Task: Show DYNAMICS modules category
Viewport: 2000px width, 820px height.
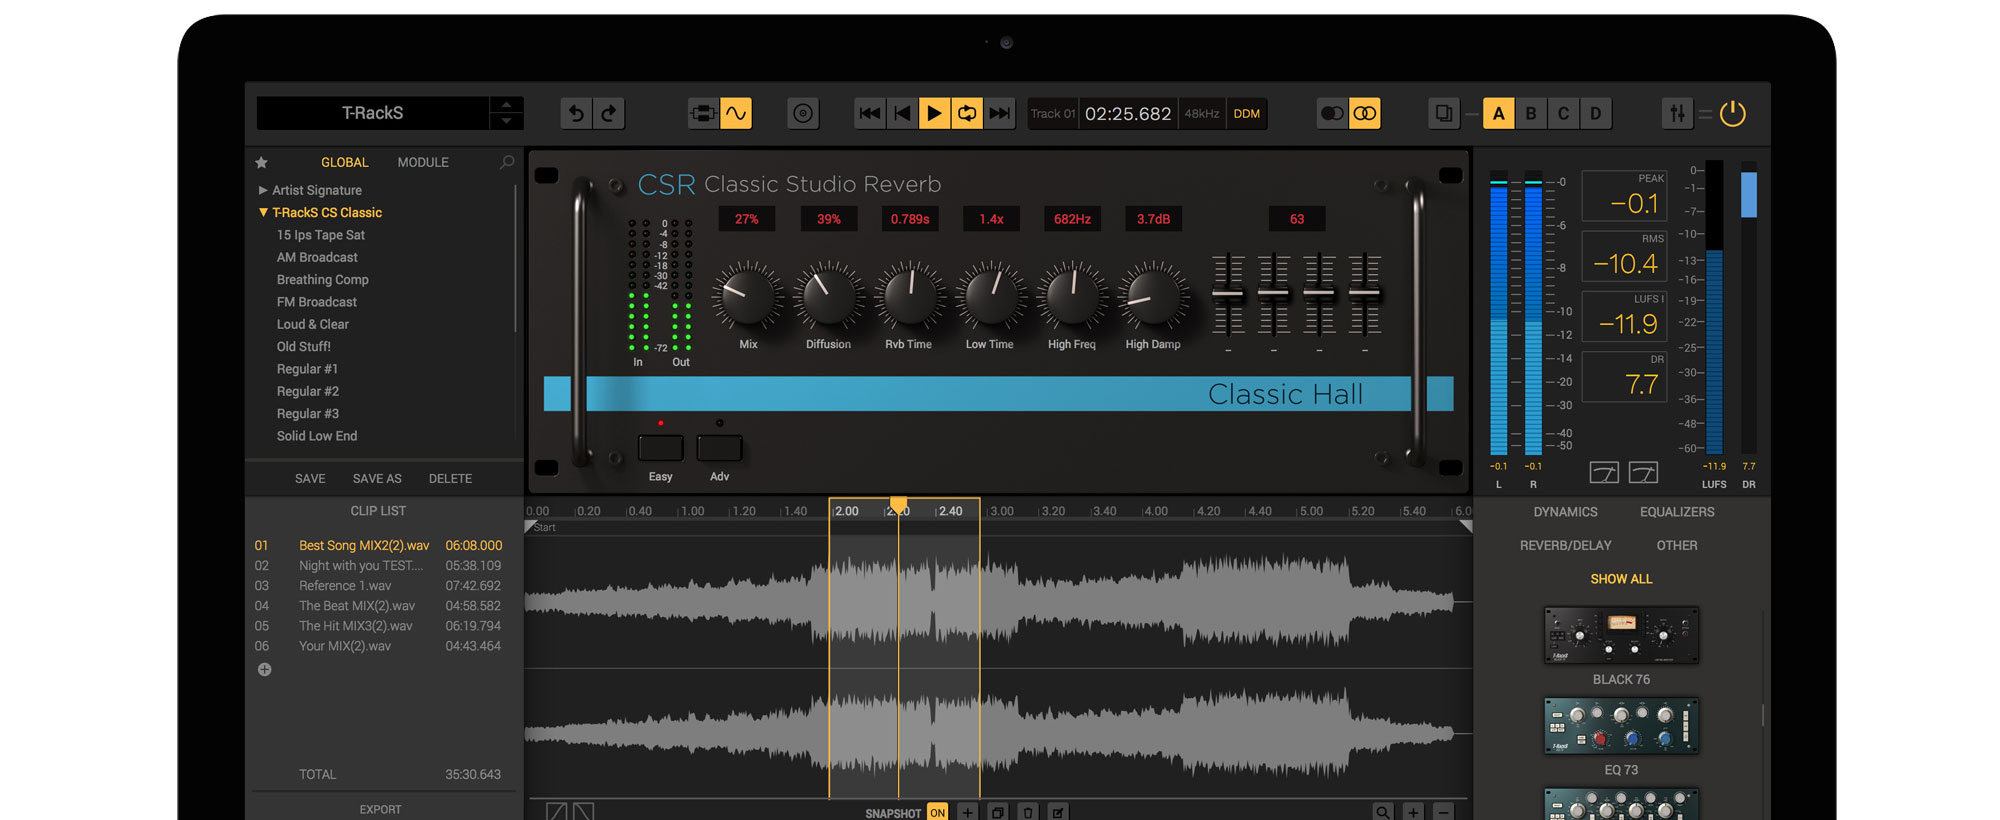Action: pos(1565,512)
